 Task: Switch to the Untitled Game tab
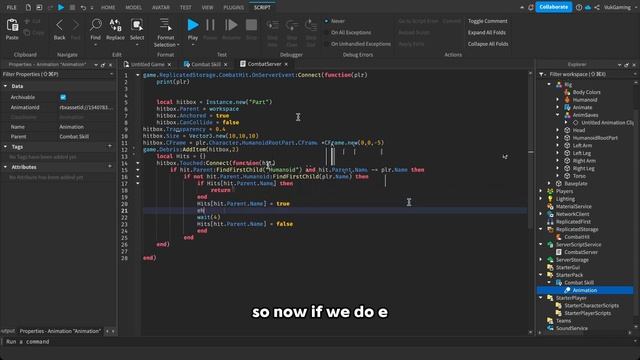[147, 64]
